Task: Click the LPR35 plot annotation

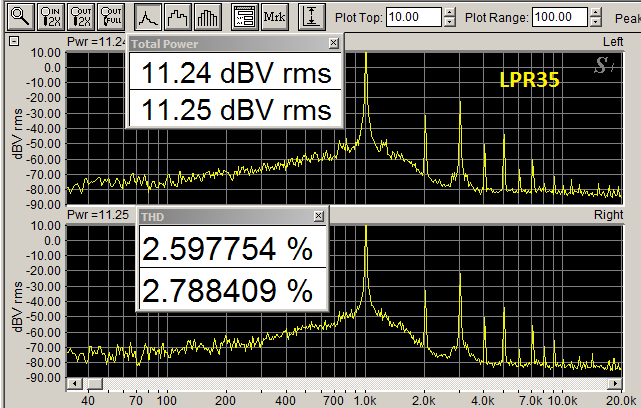Action: (x=529, y=79)
